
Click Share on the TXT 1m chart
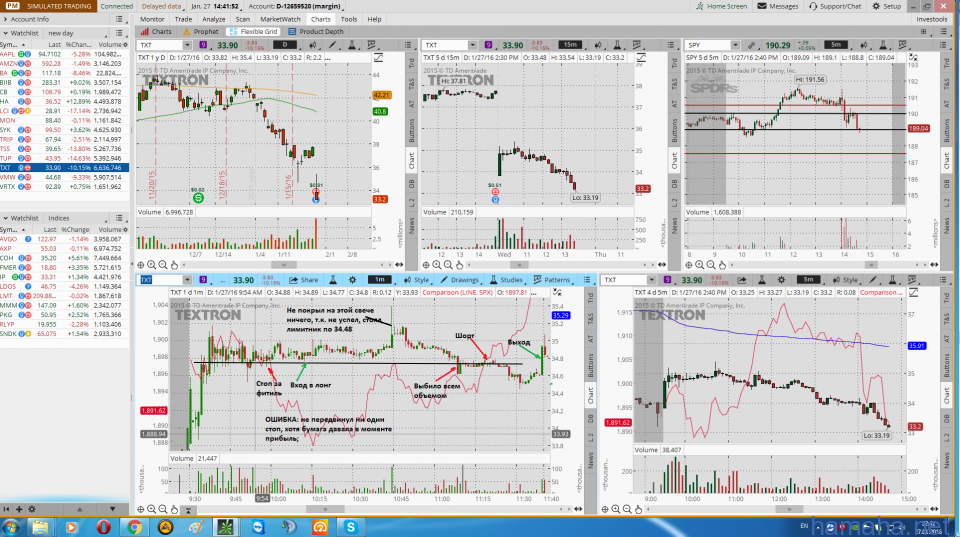[x=304, y=280]
